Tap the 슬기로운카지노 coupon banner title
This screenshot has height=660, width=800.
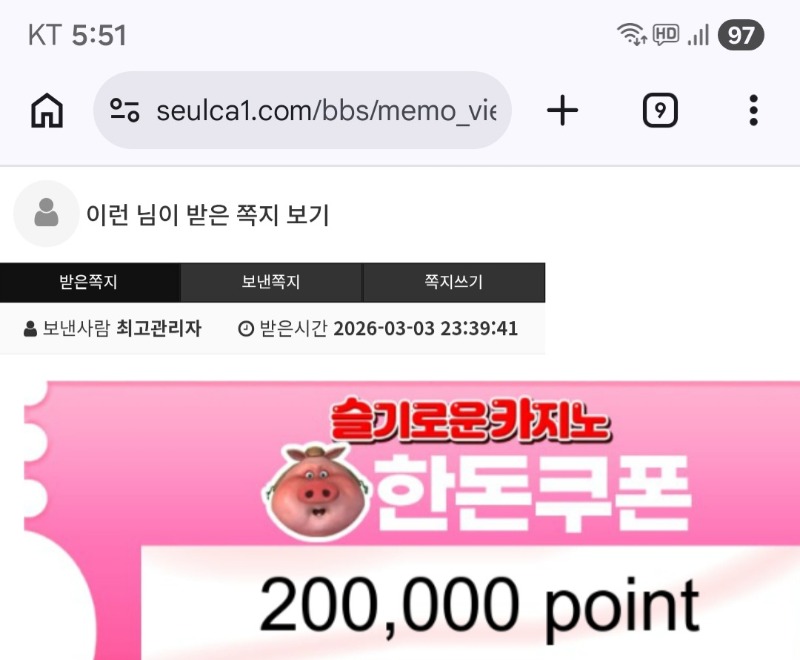pos(470,420)
